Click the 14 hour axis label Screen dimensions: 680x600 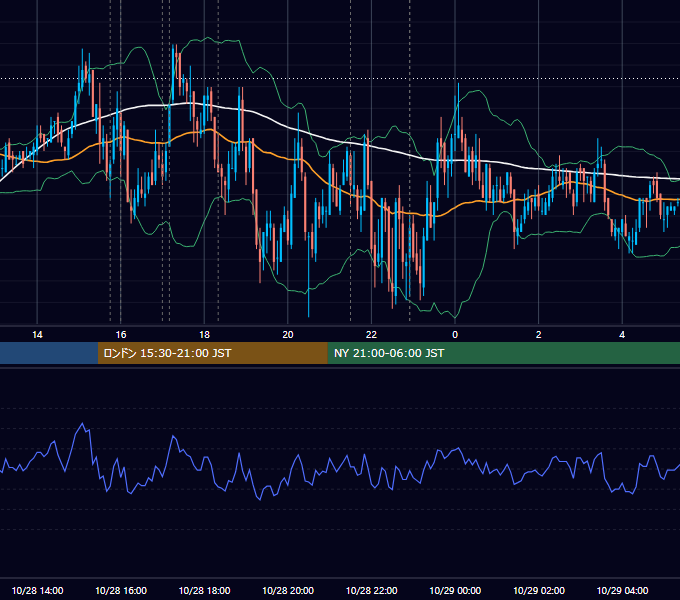tap(37, 335)
